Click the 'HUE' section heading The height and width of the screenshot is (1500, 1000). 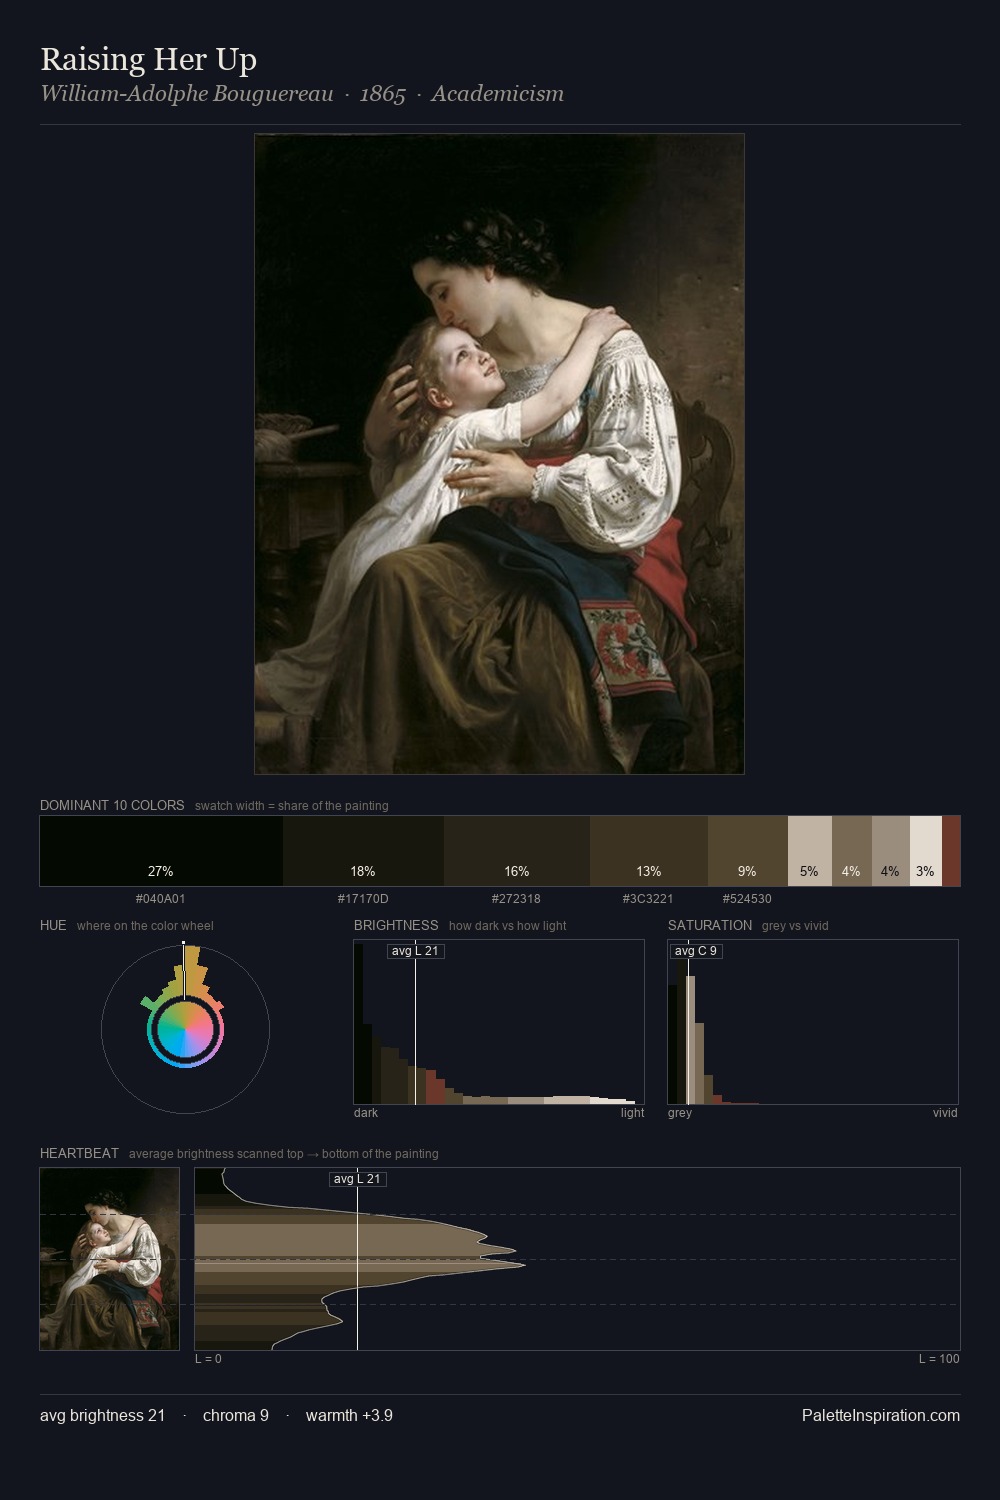(x=53, y=925)
